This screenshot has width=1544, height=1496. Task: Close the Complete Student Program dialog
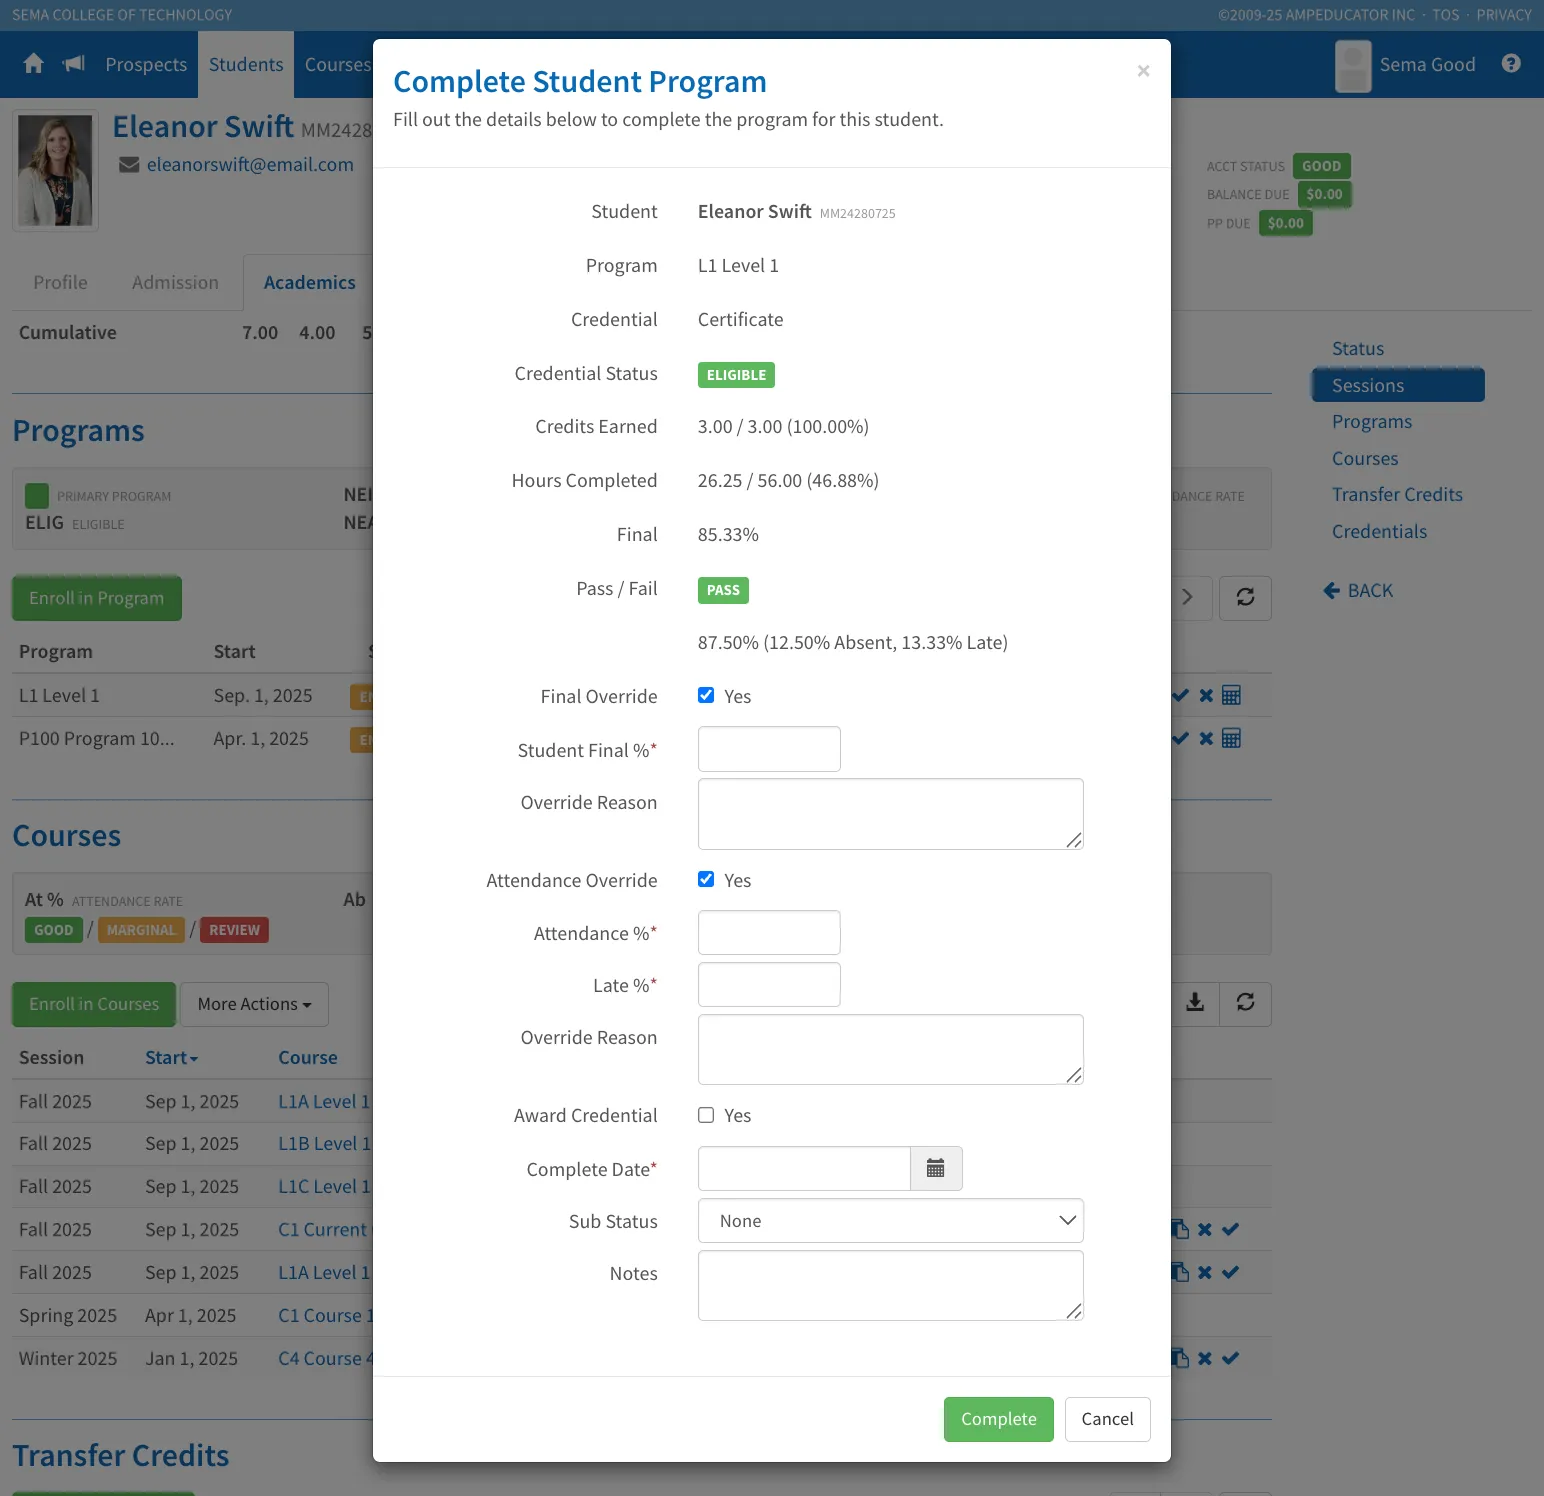click(1143, 71)
